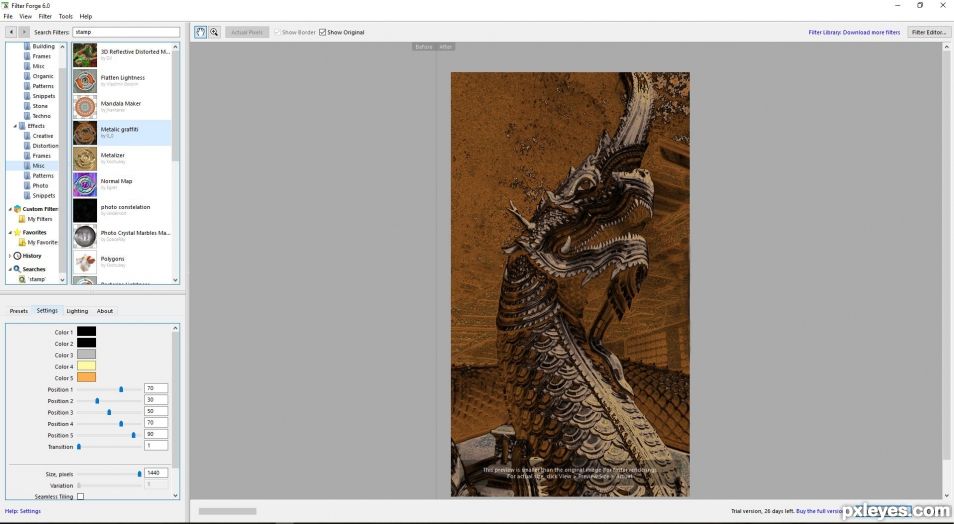Click the History clock icon
The width and height of the screenshot is (954, 524).
17,256
